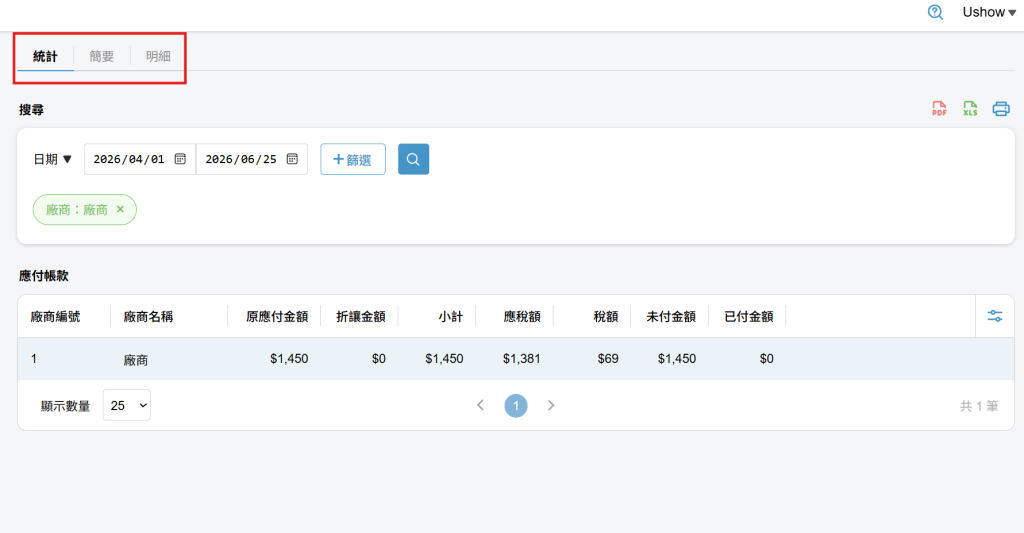Select page 1 in pagination
The width and height of the screenshot is (1024, 533).
(x=516, y=406)
